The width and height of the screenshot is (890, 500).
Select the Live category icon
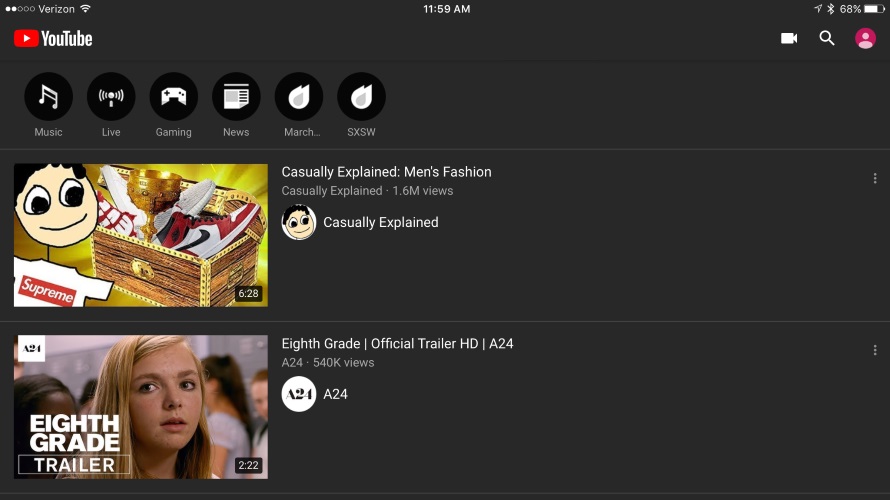(x=111, y=96)
